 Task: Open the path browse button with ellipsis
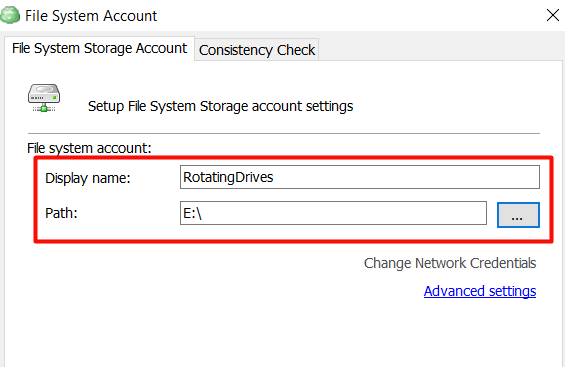(x=518, y=215)
